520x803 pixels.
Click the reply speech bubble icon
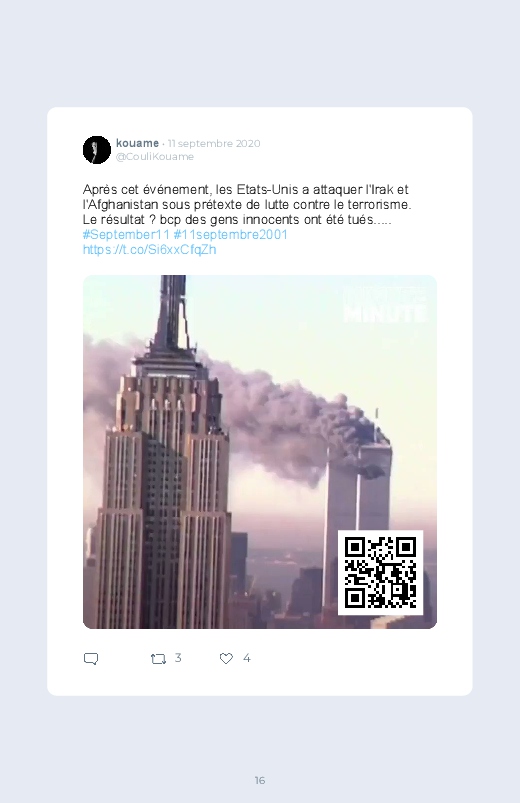pos(91,659)
